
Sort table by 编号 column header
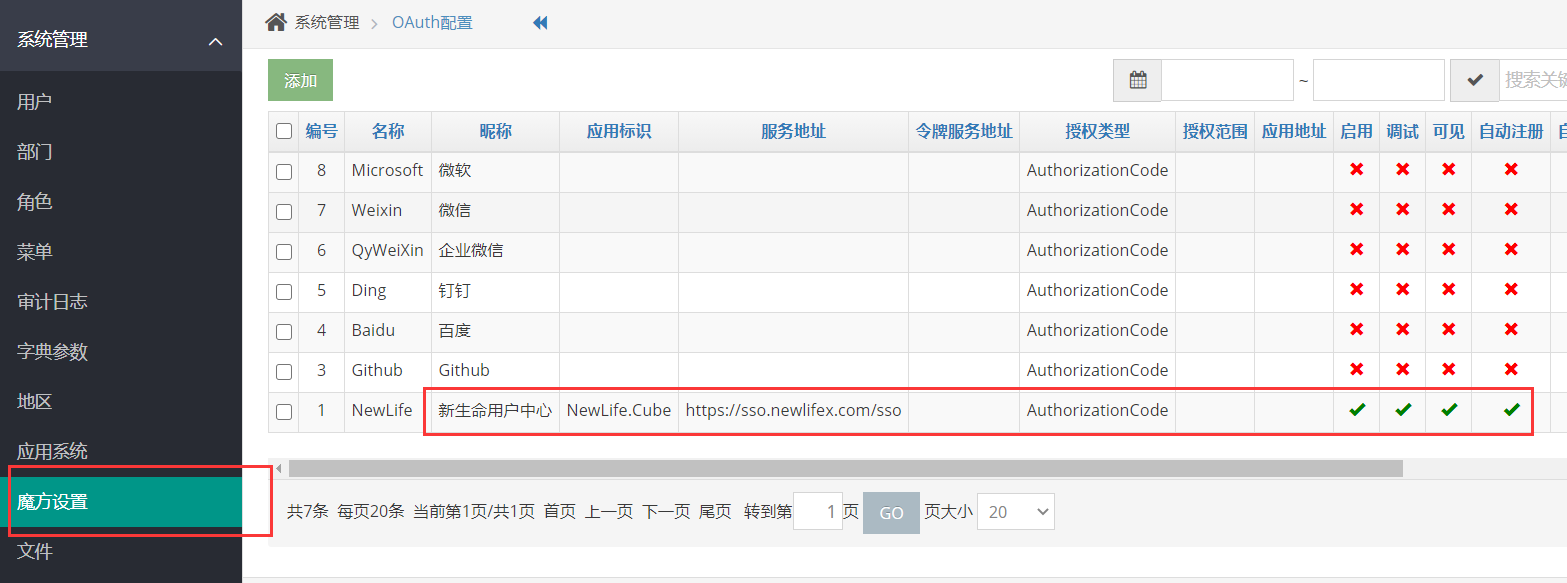point(321,131)
